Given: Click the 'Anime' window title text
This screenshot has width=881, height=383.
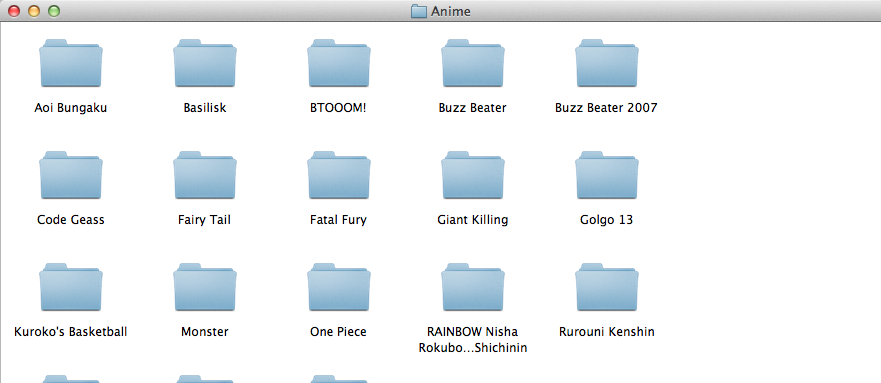Looking at the screenshot, I should coord(451,11).
